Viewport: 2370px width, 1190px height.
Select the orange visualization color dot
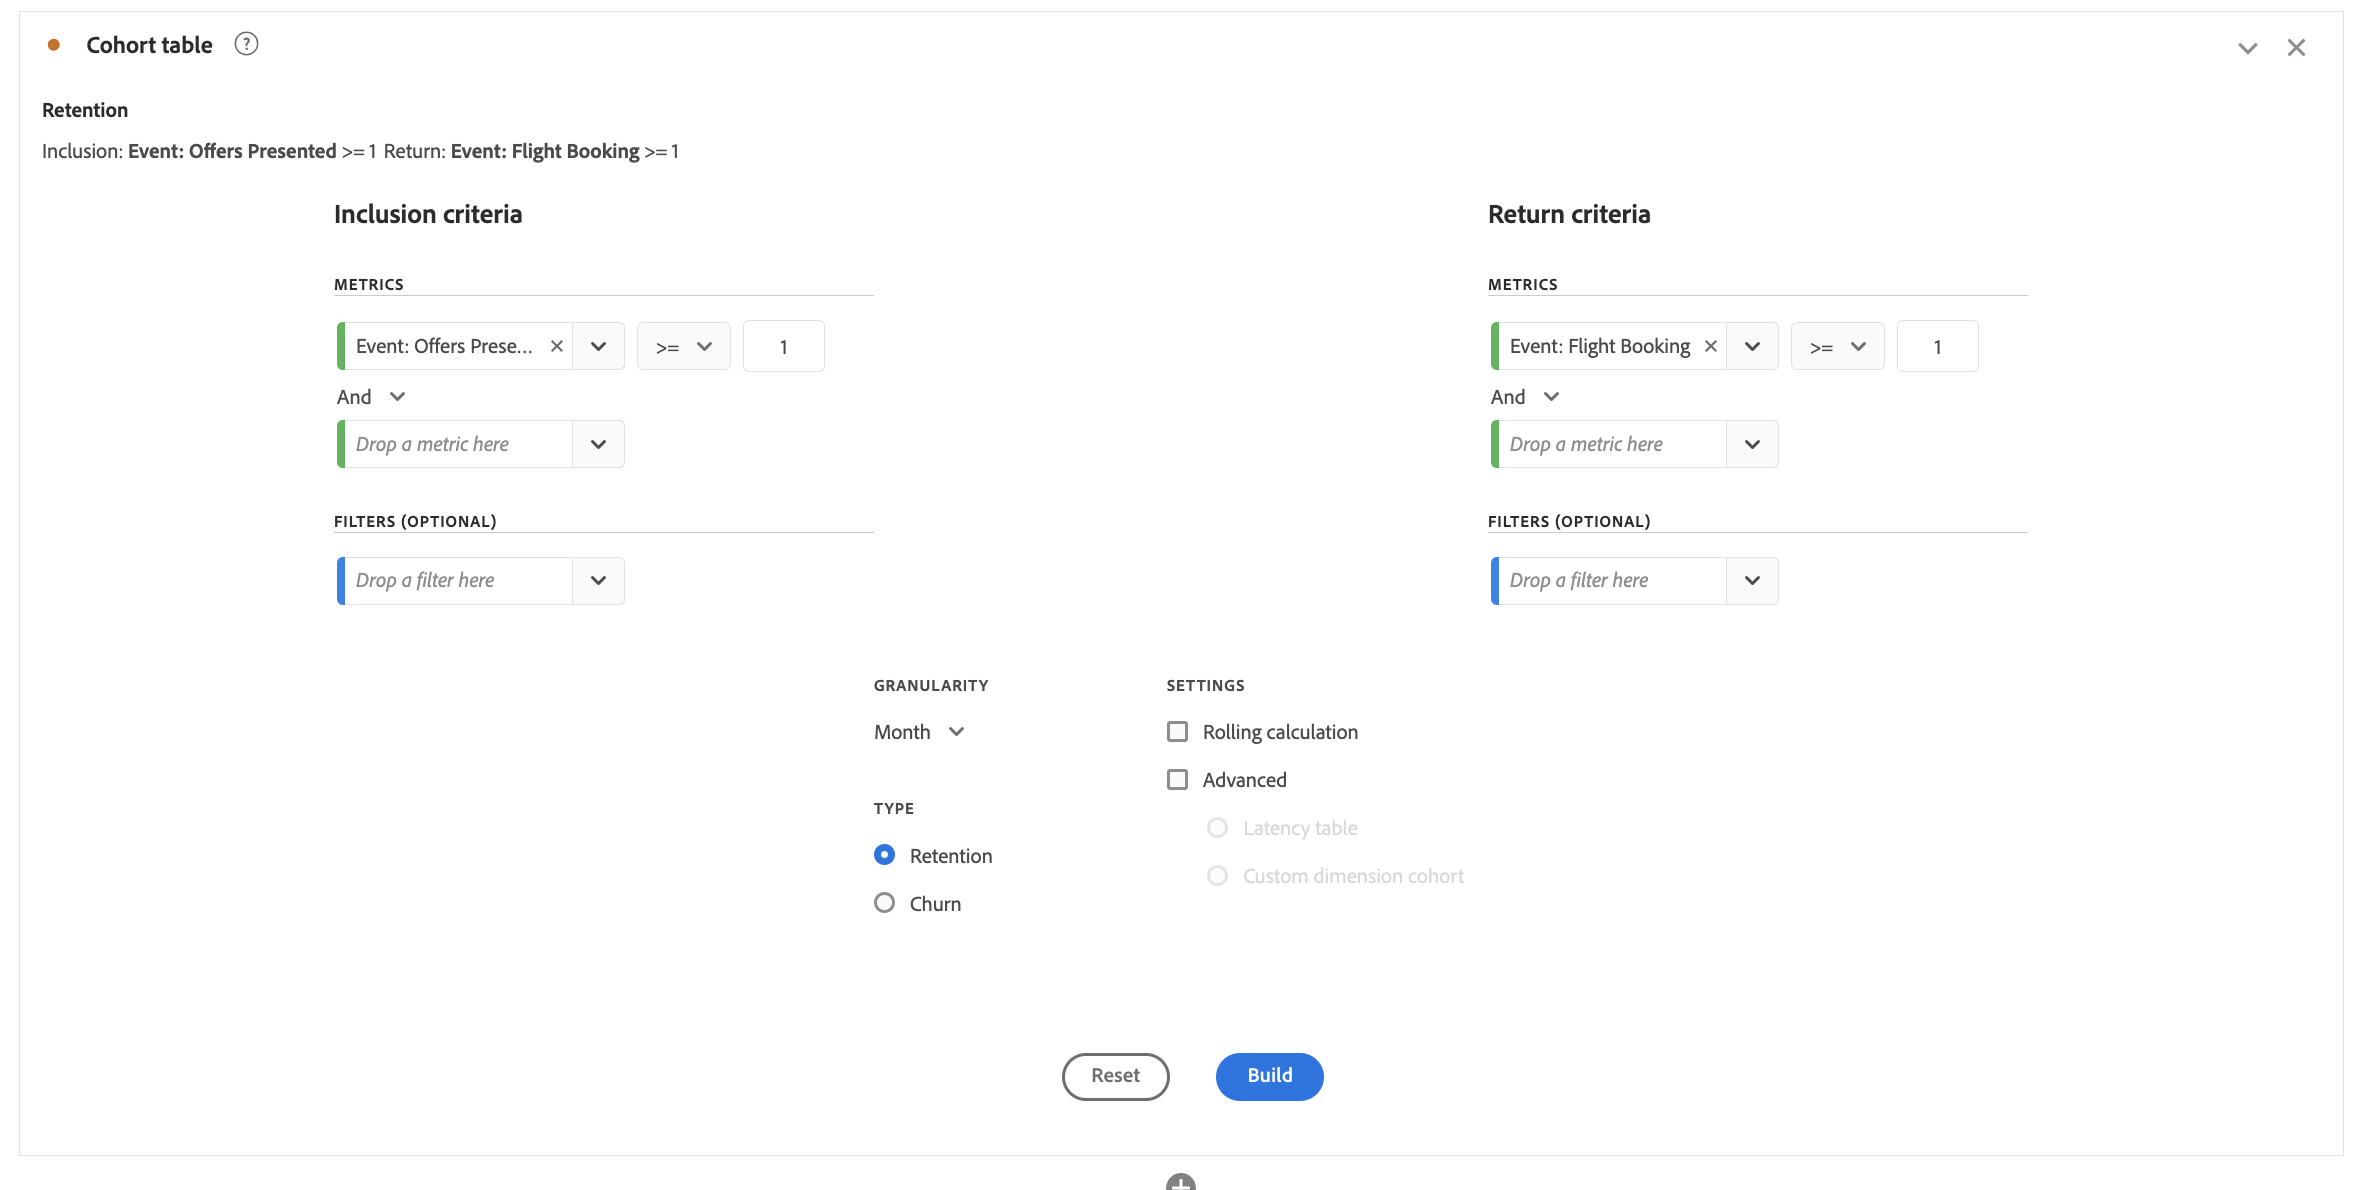54,45
